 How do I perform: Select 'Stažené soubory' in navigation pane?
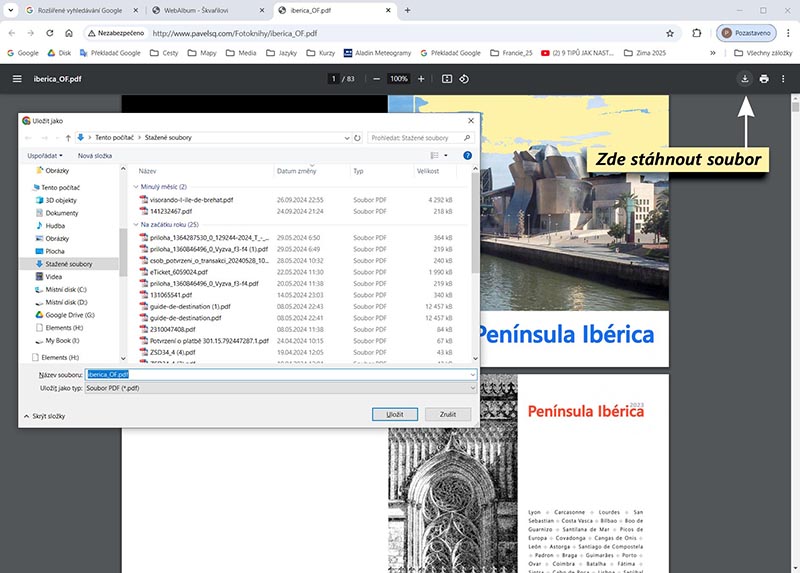click(x=68, y=264)
